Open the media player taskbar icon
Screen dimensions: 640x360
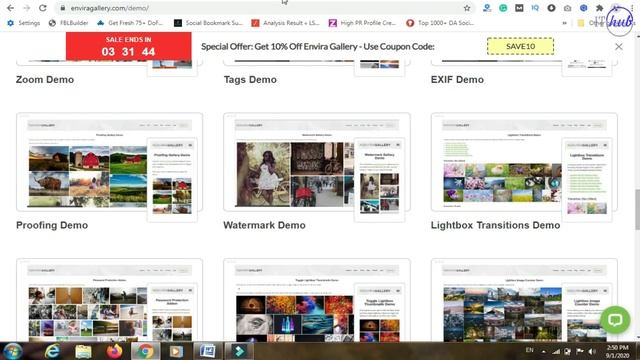click(176, 351)
